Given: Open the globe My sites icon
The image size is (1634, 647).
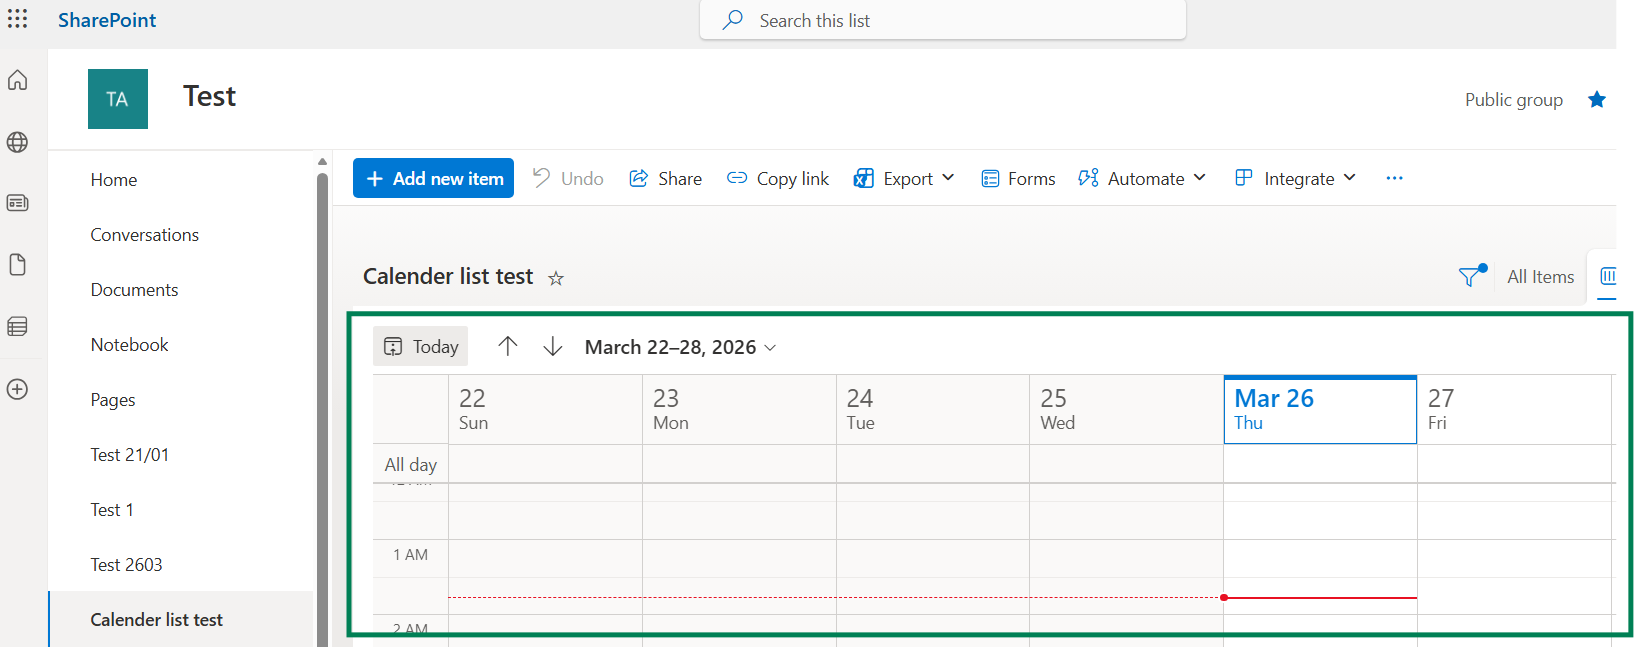Looking at the screenshot, I should click(18, 142).
